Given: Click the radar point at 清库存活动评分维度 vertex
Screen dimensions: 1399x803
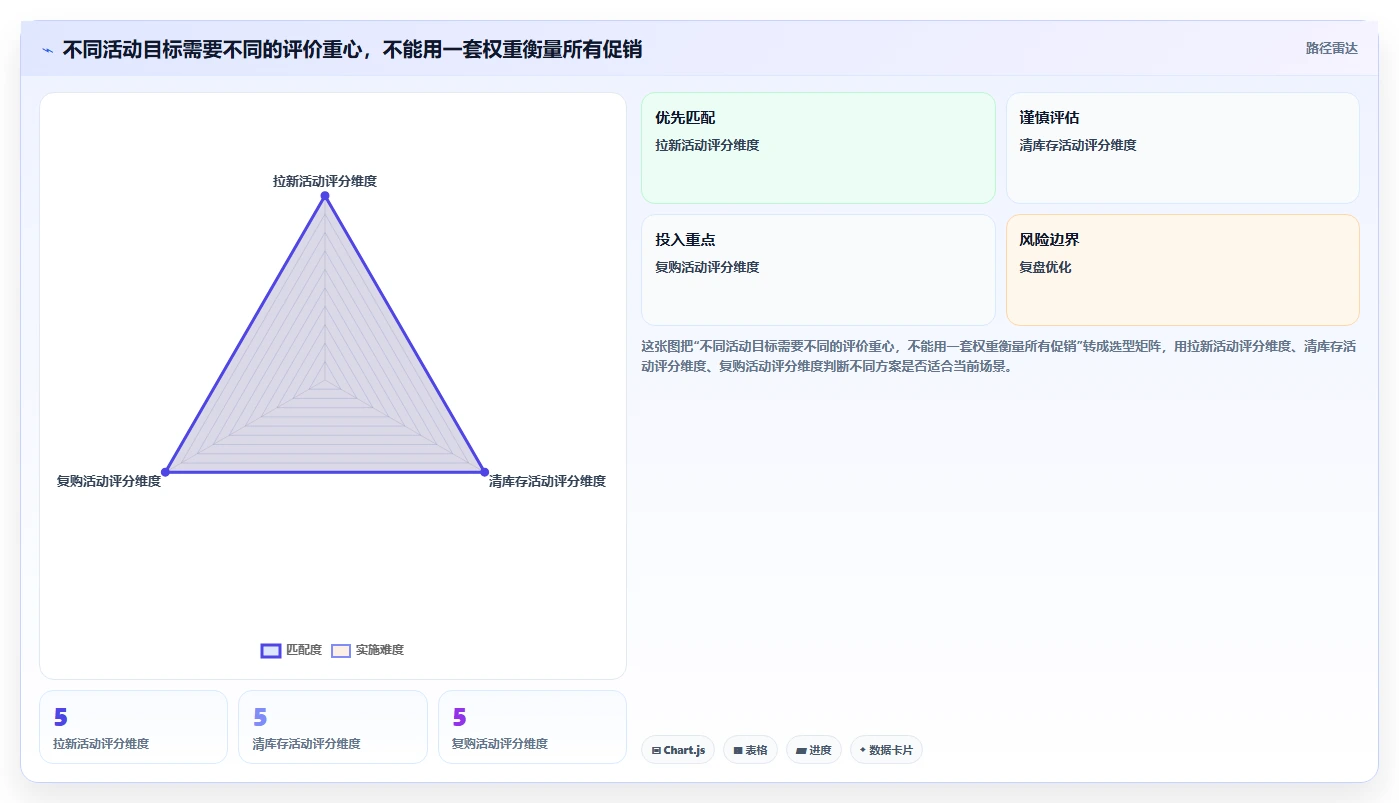Looking at the screenshot, I should click(x=484, y=472).
